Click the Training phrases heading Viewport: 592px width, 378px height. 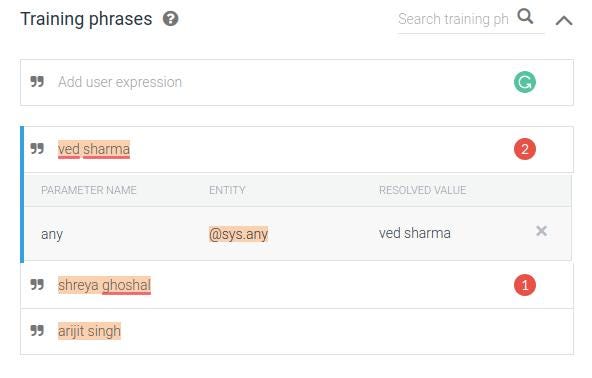click(86, 19)
